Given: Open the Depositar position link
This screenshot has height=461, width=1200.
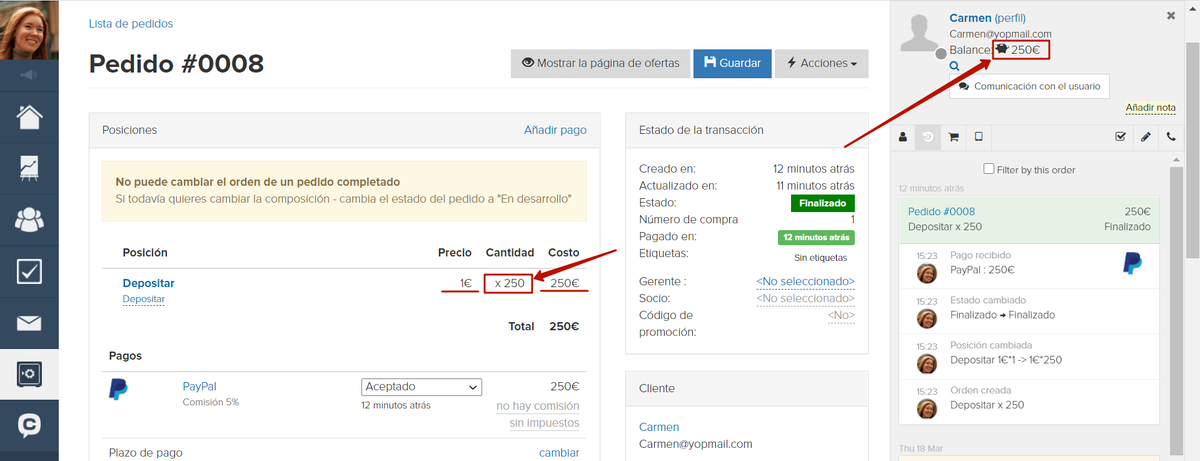Looking at the screenshot, I should pos(148,283).
